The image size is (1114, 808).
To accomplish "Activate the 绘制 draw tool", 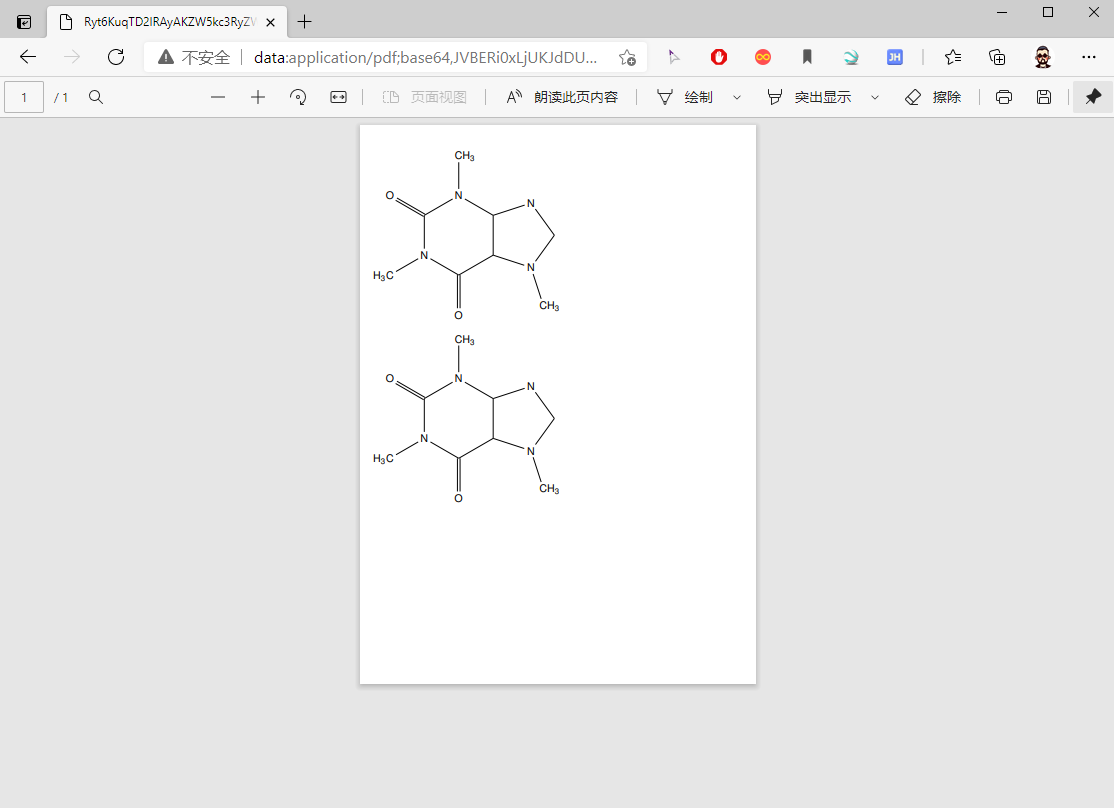I will 685,97.
